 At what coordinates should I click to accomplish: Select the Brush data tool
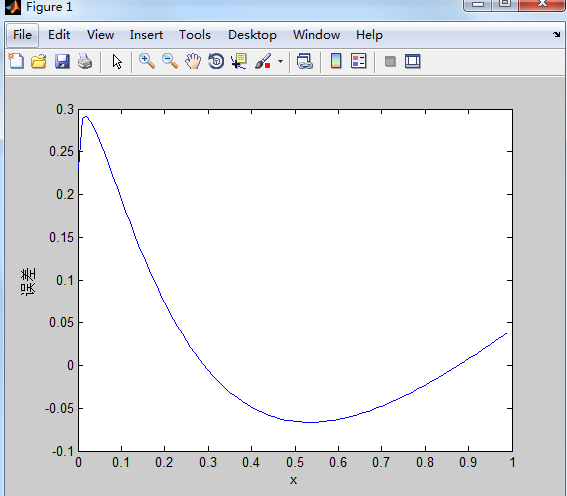(x=263, y=61)
